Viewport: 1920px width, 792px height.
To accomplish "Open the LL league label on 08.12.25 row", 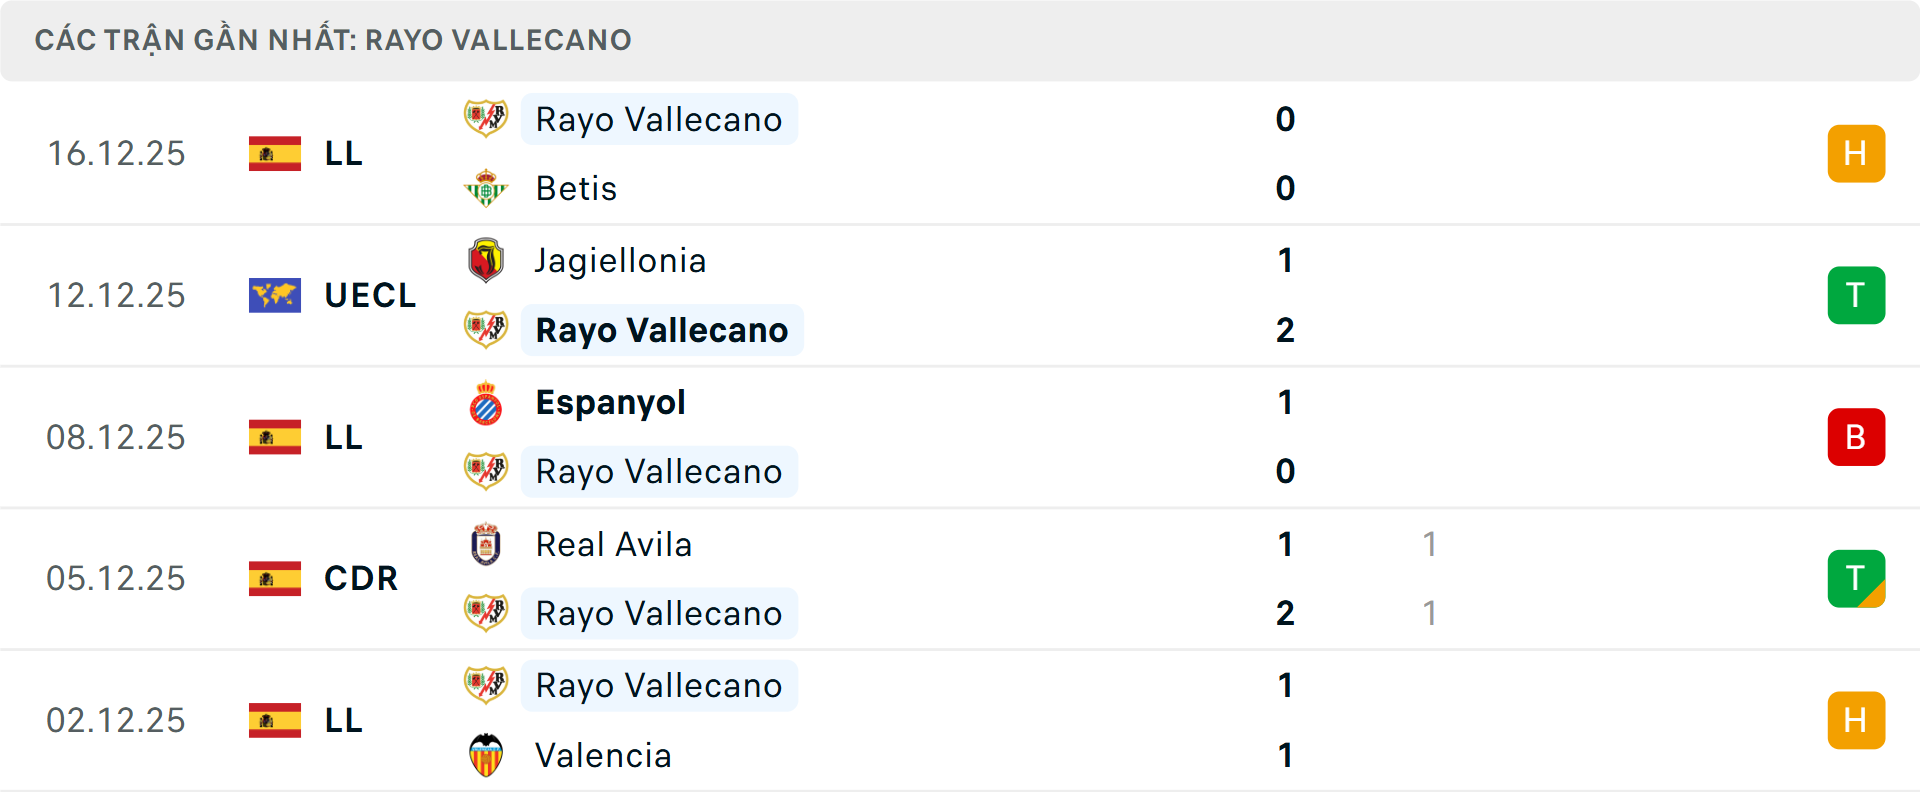I will (x=343, y=437).
